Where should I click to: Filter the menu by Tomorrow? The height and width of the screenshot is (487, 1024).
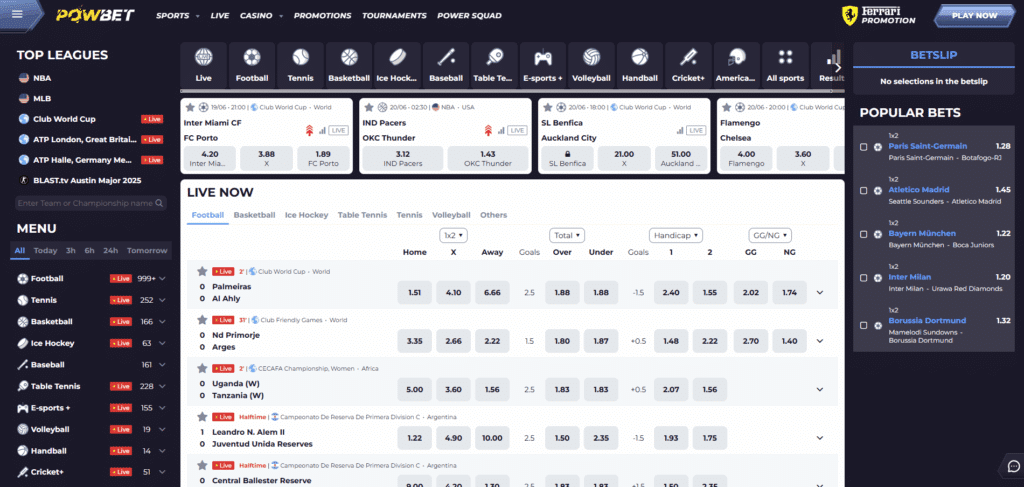click(x=147, y=251)
